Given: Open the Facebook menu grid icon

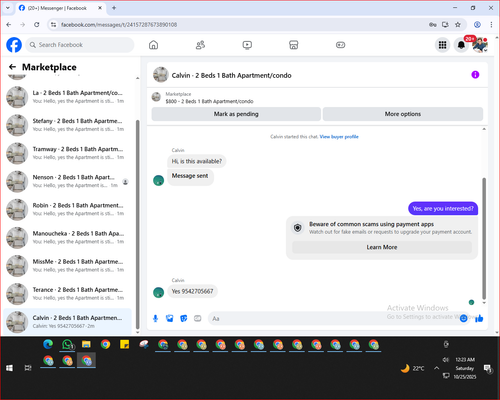Looking at the screenshot, I should click(x=442, y=45).
